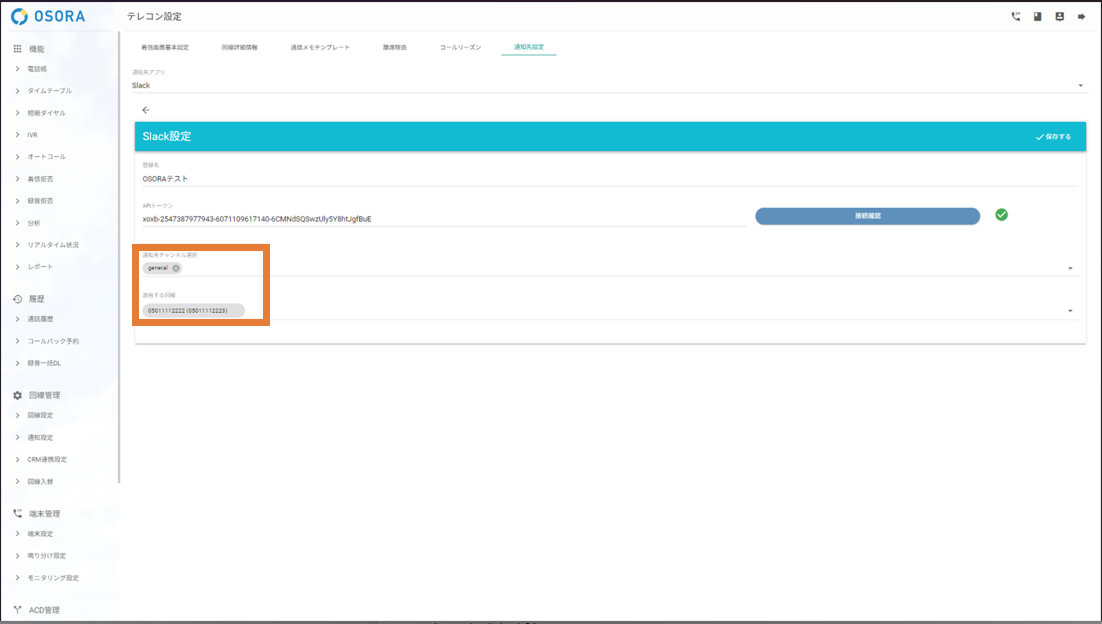Click the phone call icon in top bar
The height and width of the screenshot is (624, 1102).
pos(1016,17)
